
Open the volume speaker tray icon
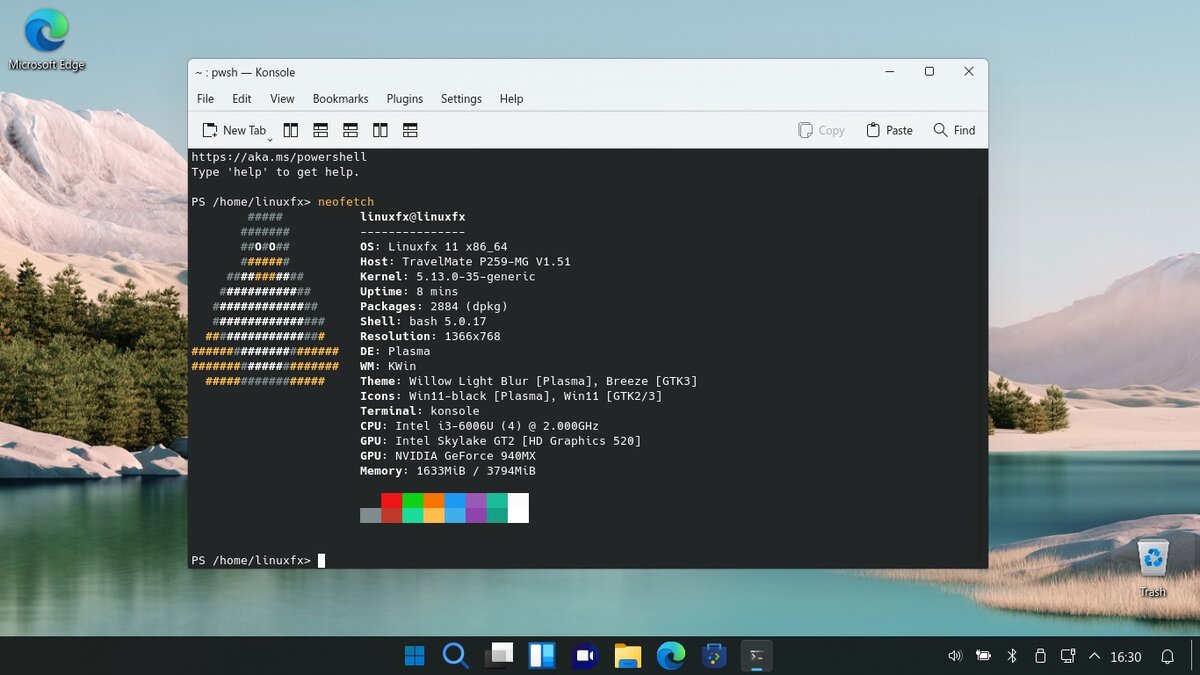[x=955, y=656]
